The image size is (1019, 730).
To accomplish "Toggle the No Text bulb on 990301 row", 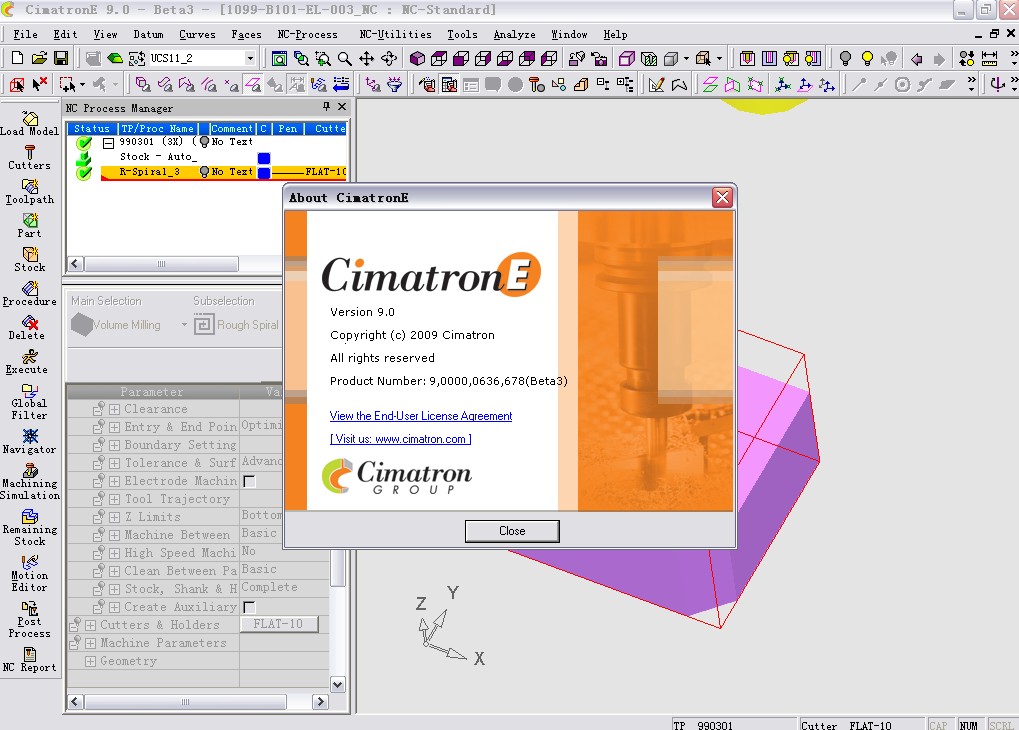I will tap(204, 142).
